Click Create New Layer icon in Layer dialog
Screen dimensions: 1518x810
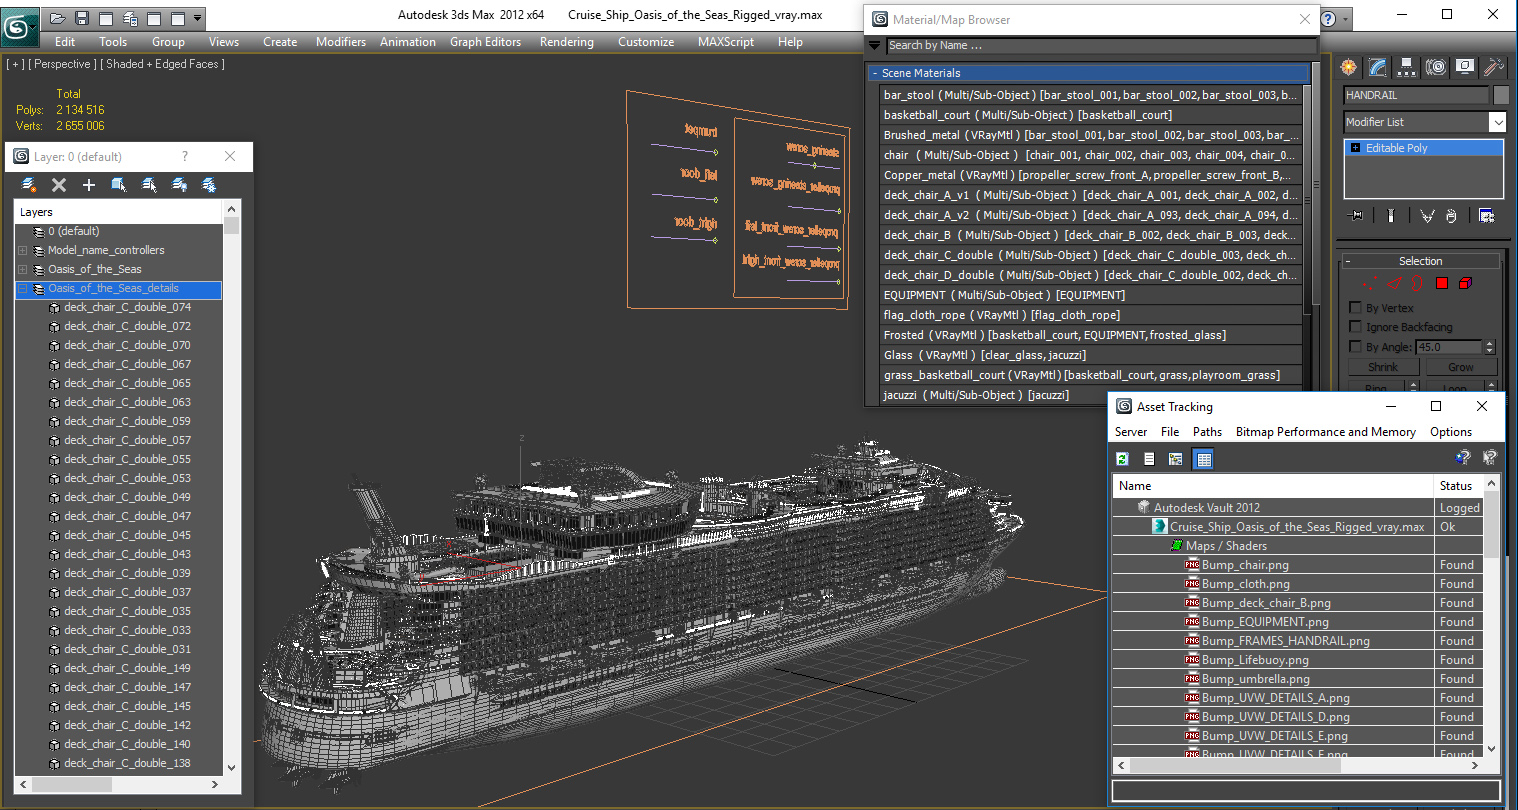[29, 185]
